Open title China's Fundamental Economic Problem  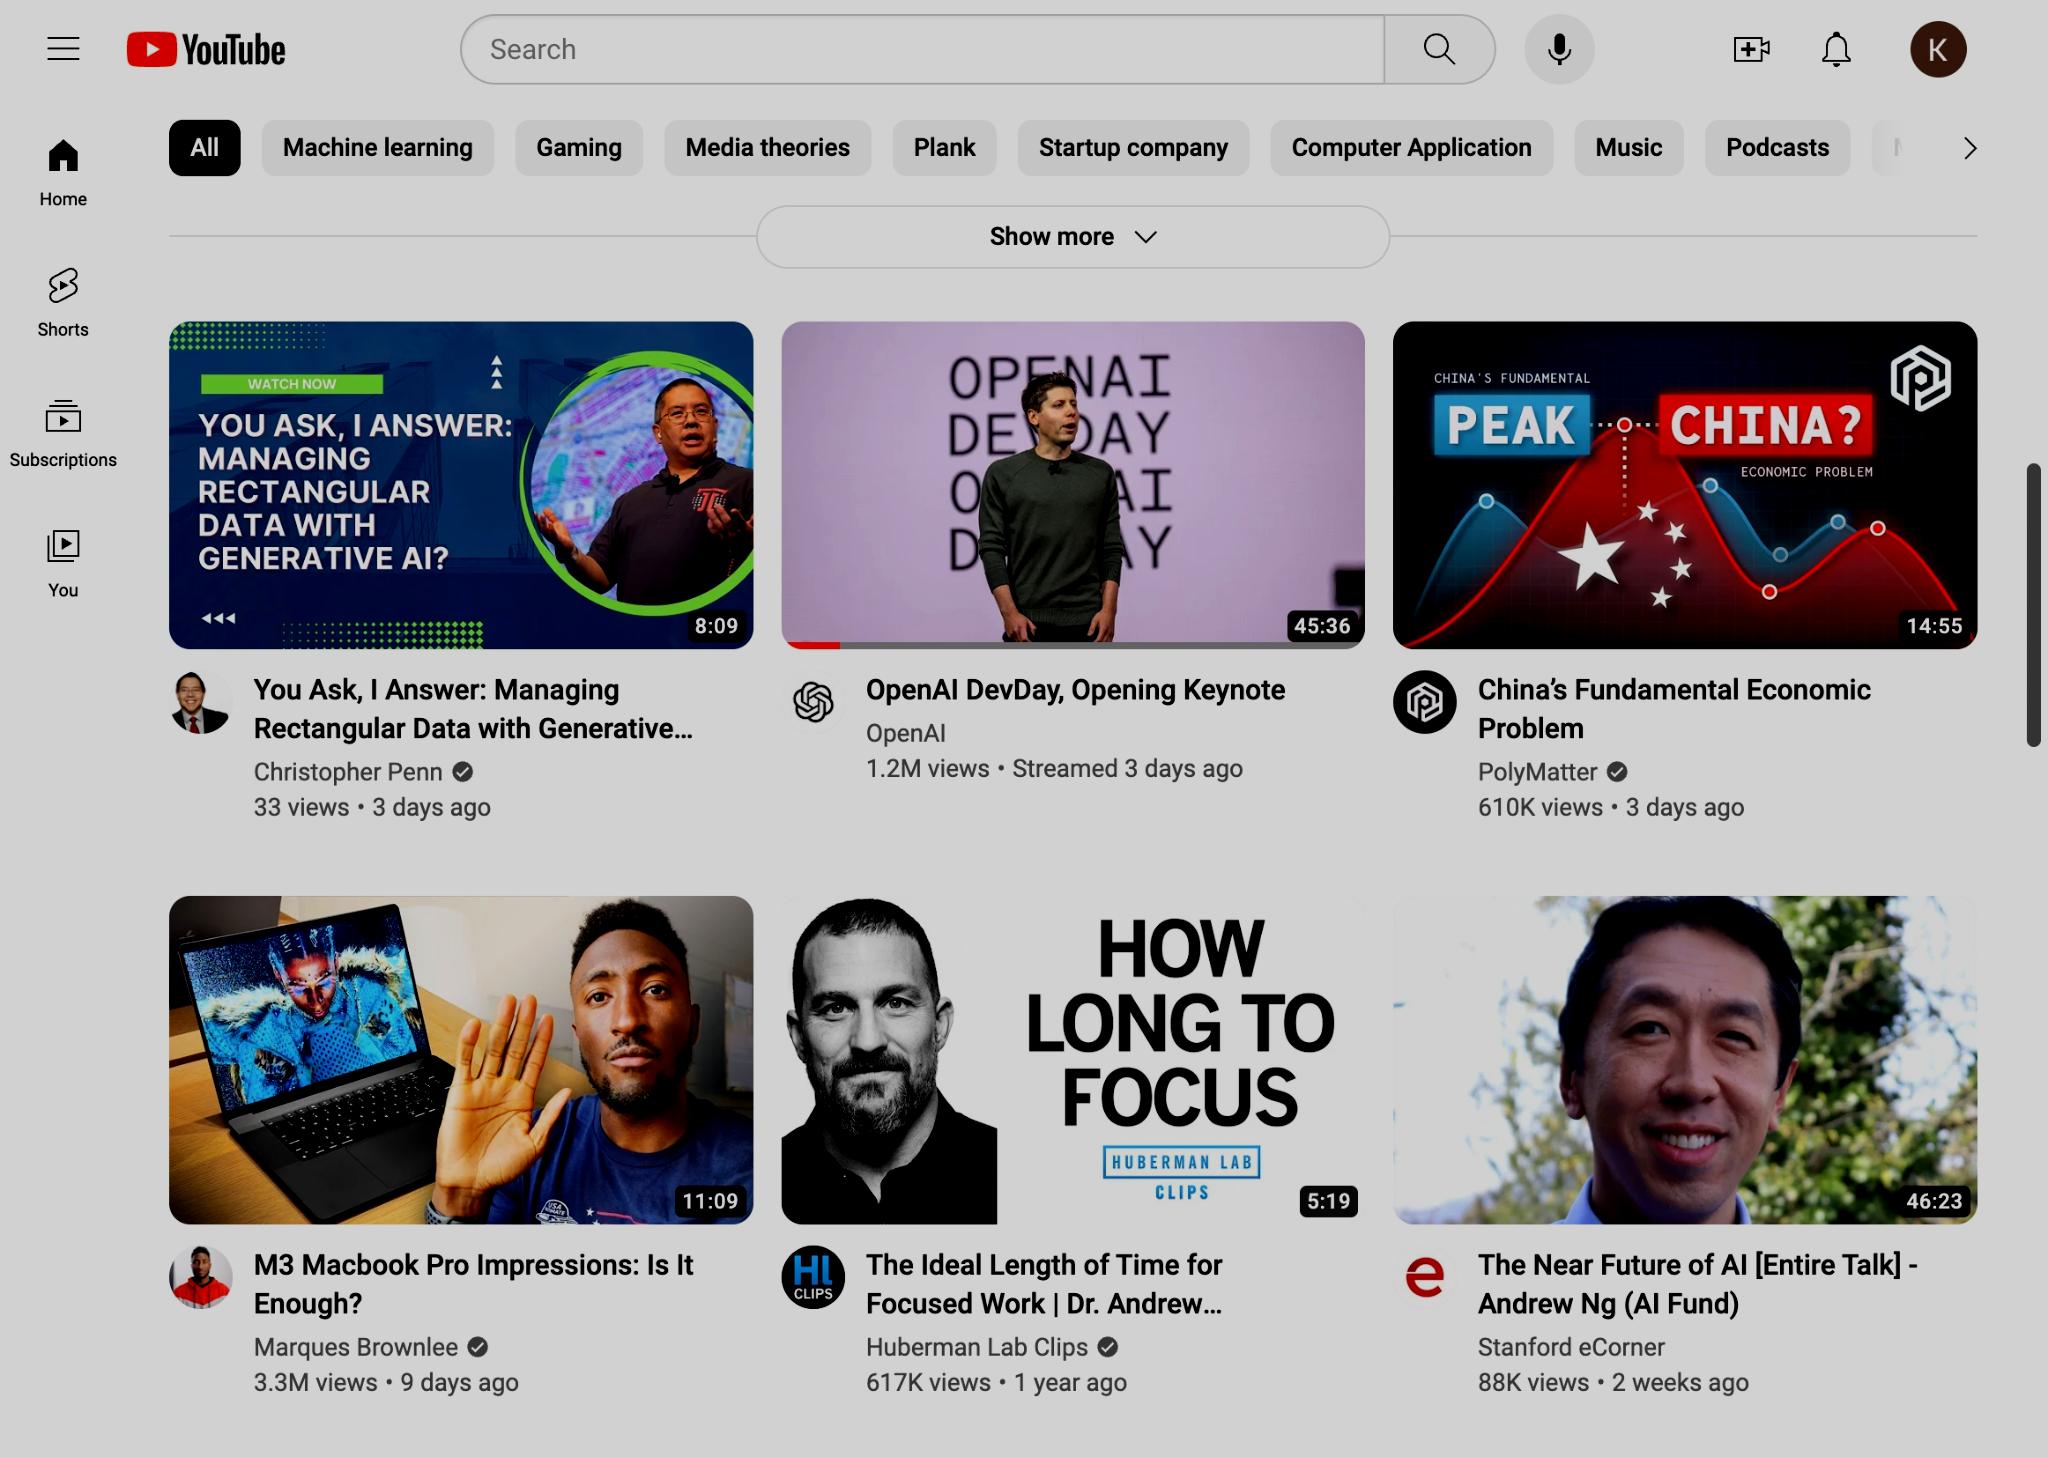1674,709
